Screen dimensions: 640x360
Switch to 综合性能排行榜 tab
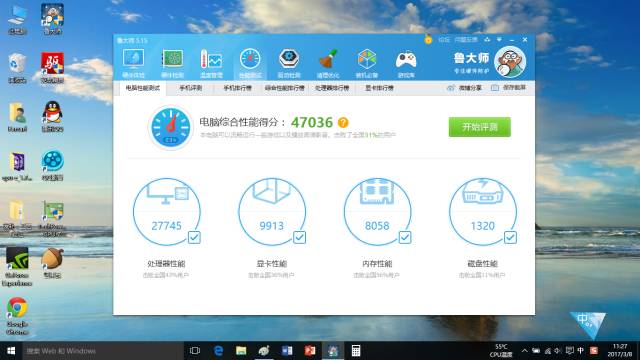pyautogui.click(x=284, y=88)
